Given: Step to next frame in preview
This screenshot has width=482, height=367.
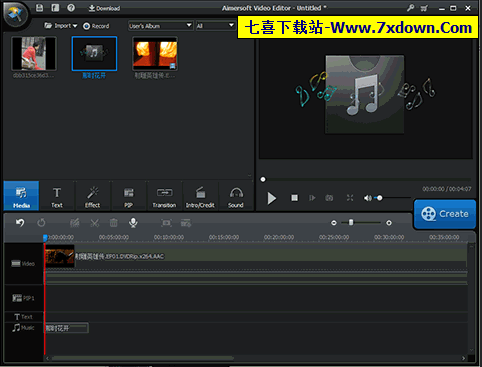Looking at the screenshot, I should coord(312,198).
